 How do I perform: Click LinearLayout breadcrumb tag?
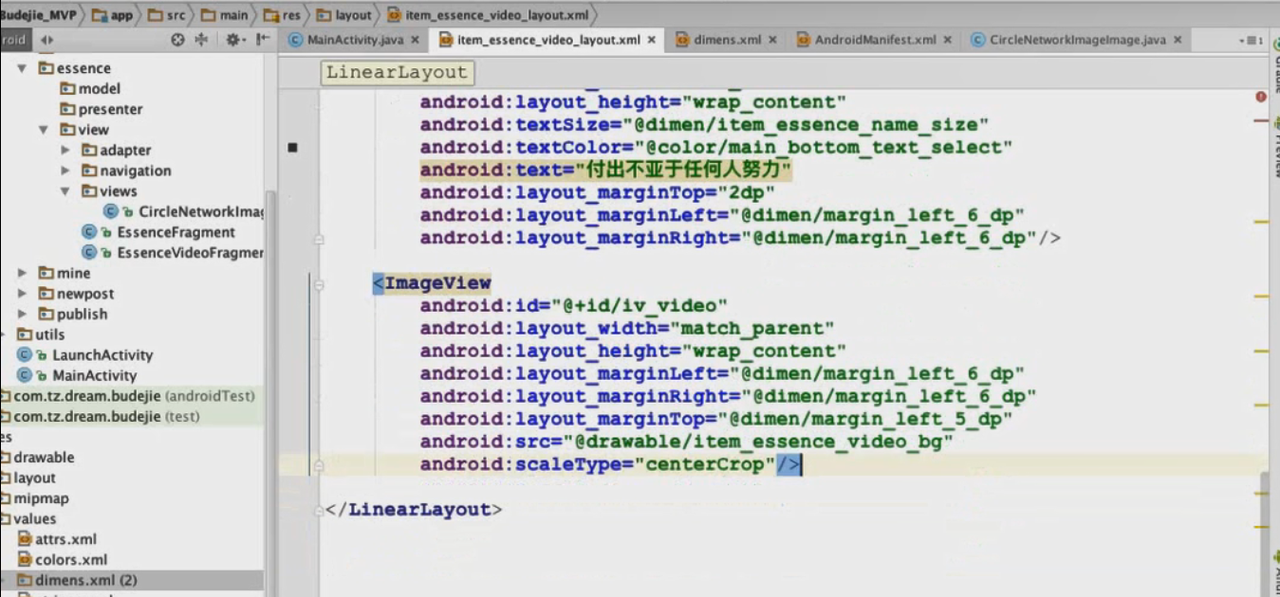coord(397,72)
